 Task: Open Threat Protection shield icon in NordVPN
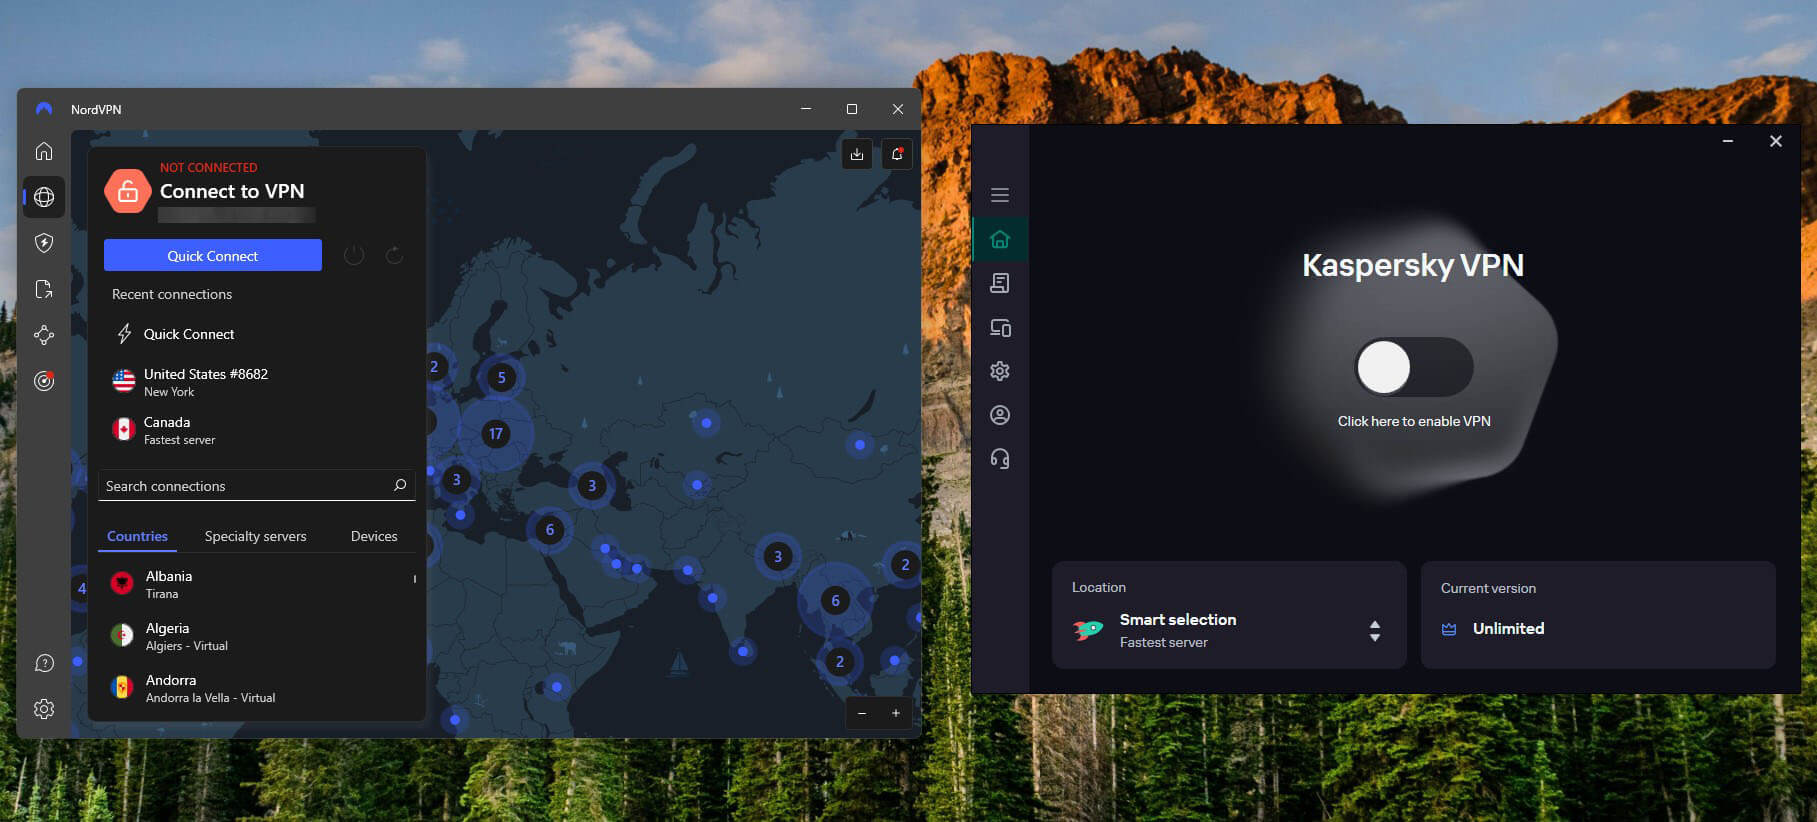click(x=44, y=243)
